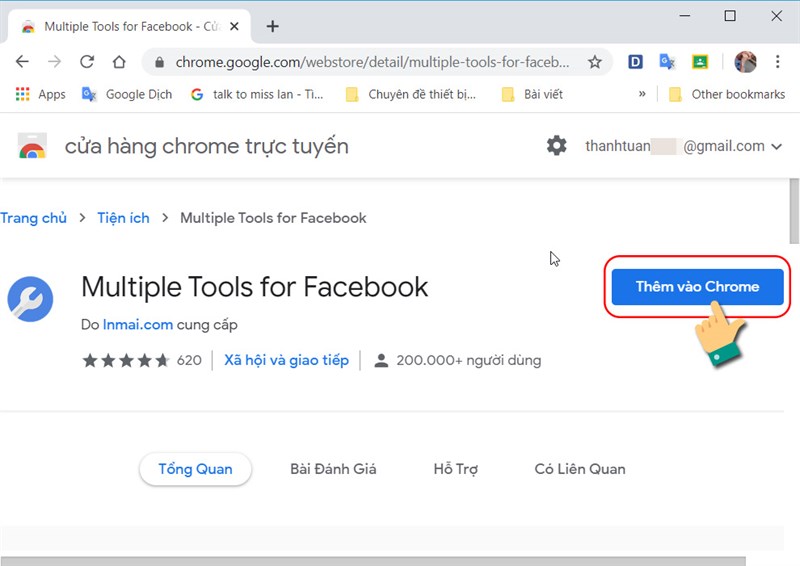Open Google Dịch bookmark
This screenshot has height=566, width=800.
127,94
